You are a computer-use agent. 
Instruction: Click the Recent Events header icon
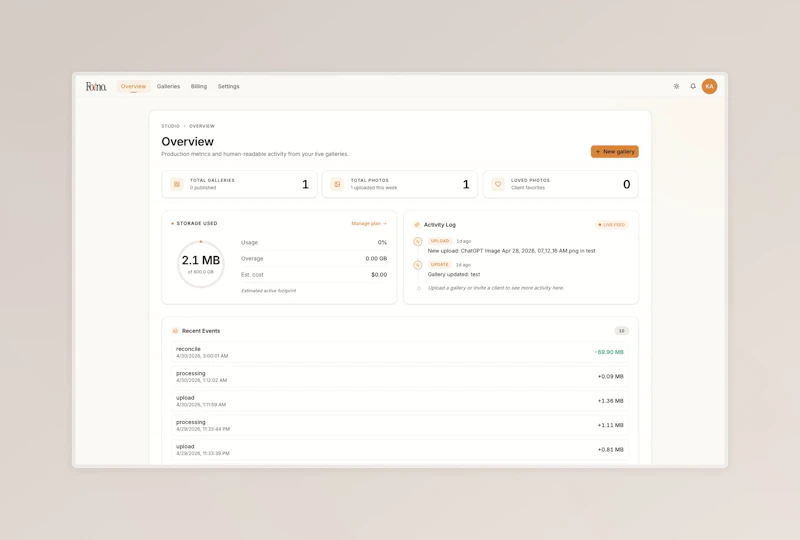(x=175, y=331)
